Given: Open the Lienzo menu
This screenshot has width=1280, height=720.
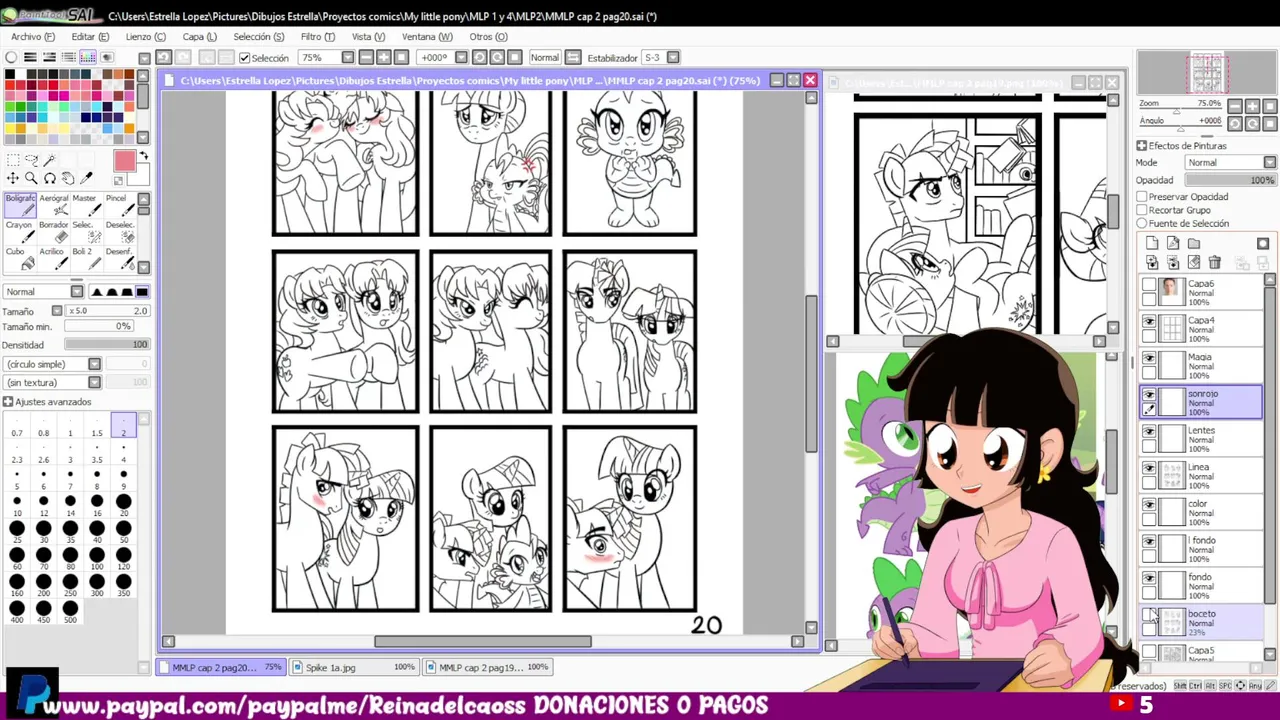Looking at the screenshot, I should (x=145, y=37).
